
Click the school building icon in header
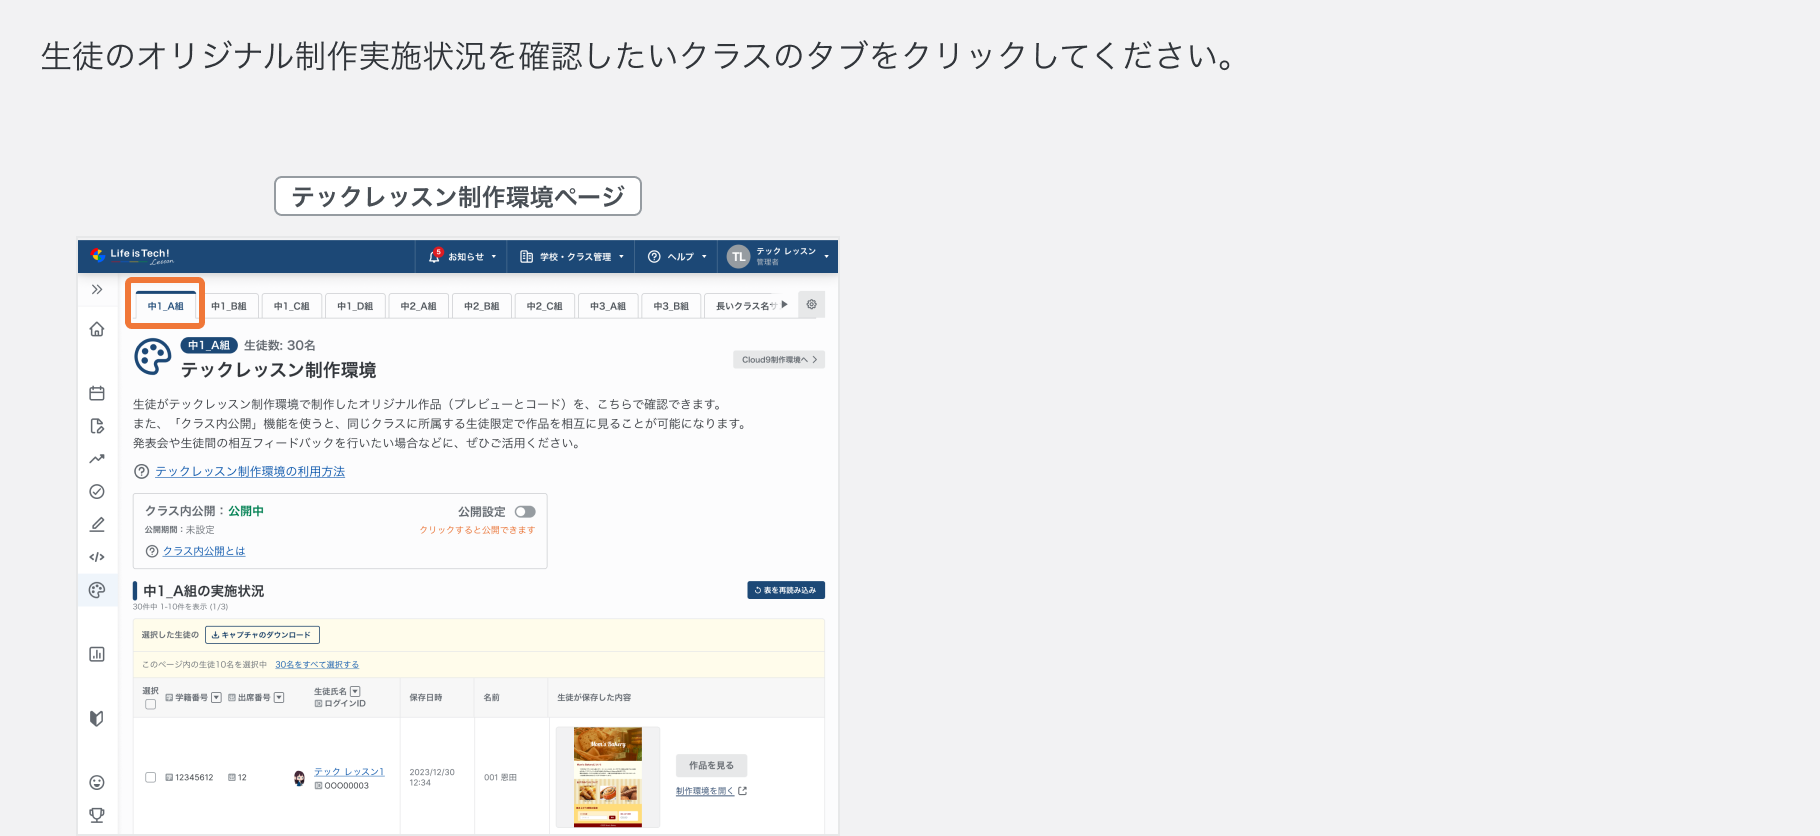tap(526, 256)
